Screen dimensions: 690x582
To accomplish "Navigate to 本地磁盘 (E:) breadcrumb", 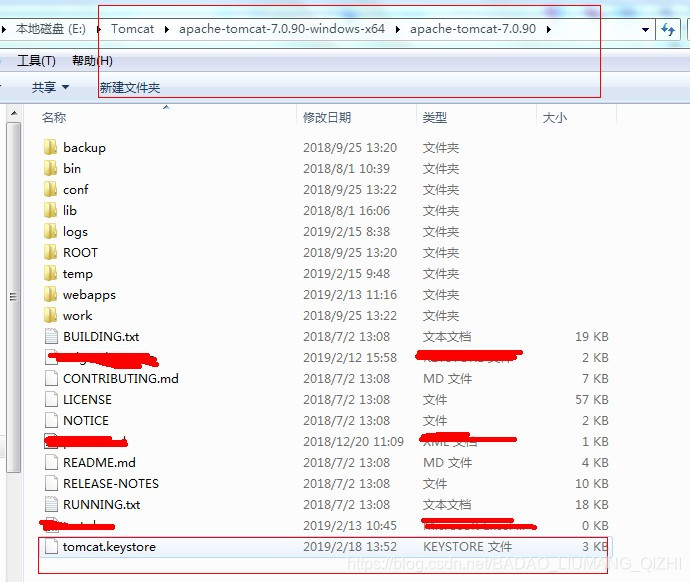I will click(51, 29).
